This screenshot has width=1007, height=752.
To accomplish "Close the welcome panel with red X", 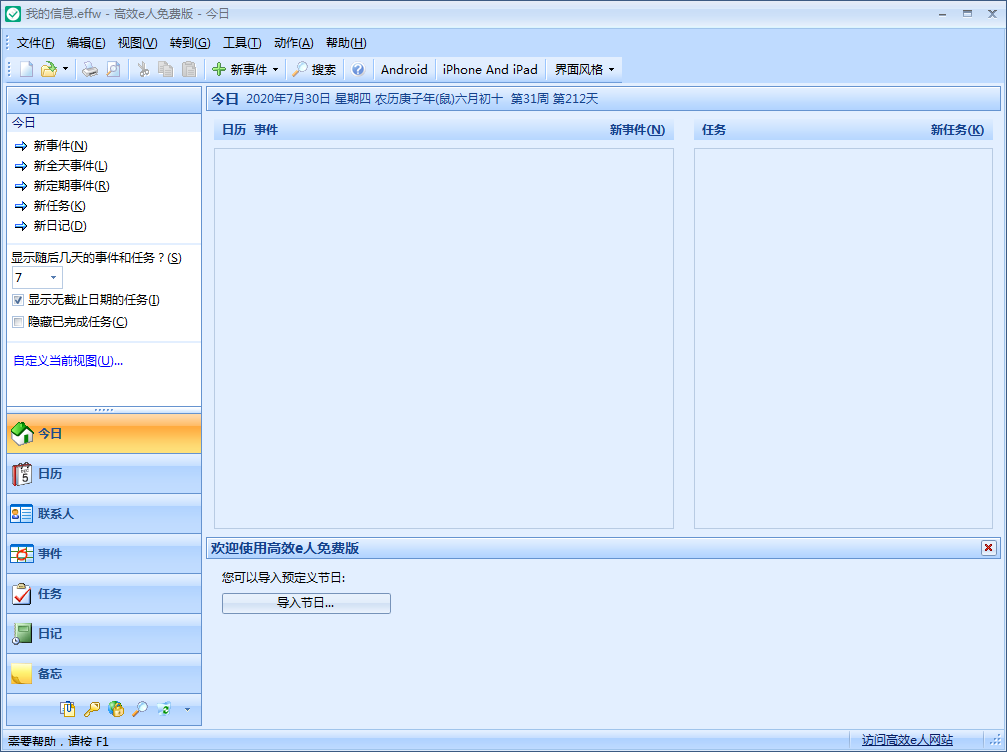I will point(988,548).
